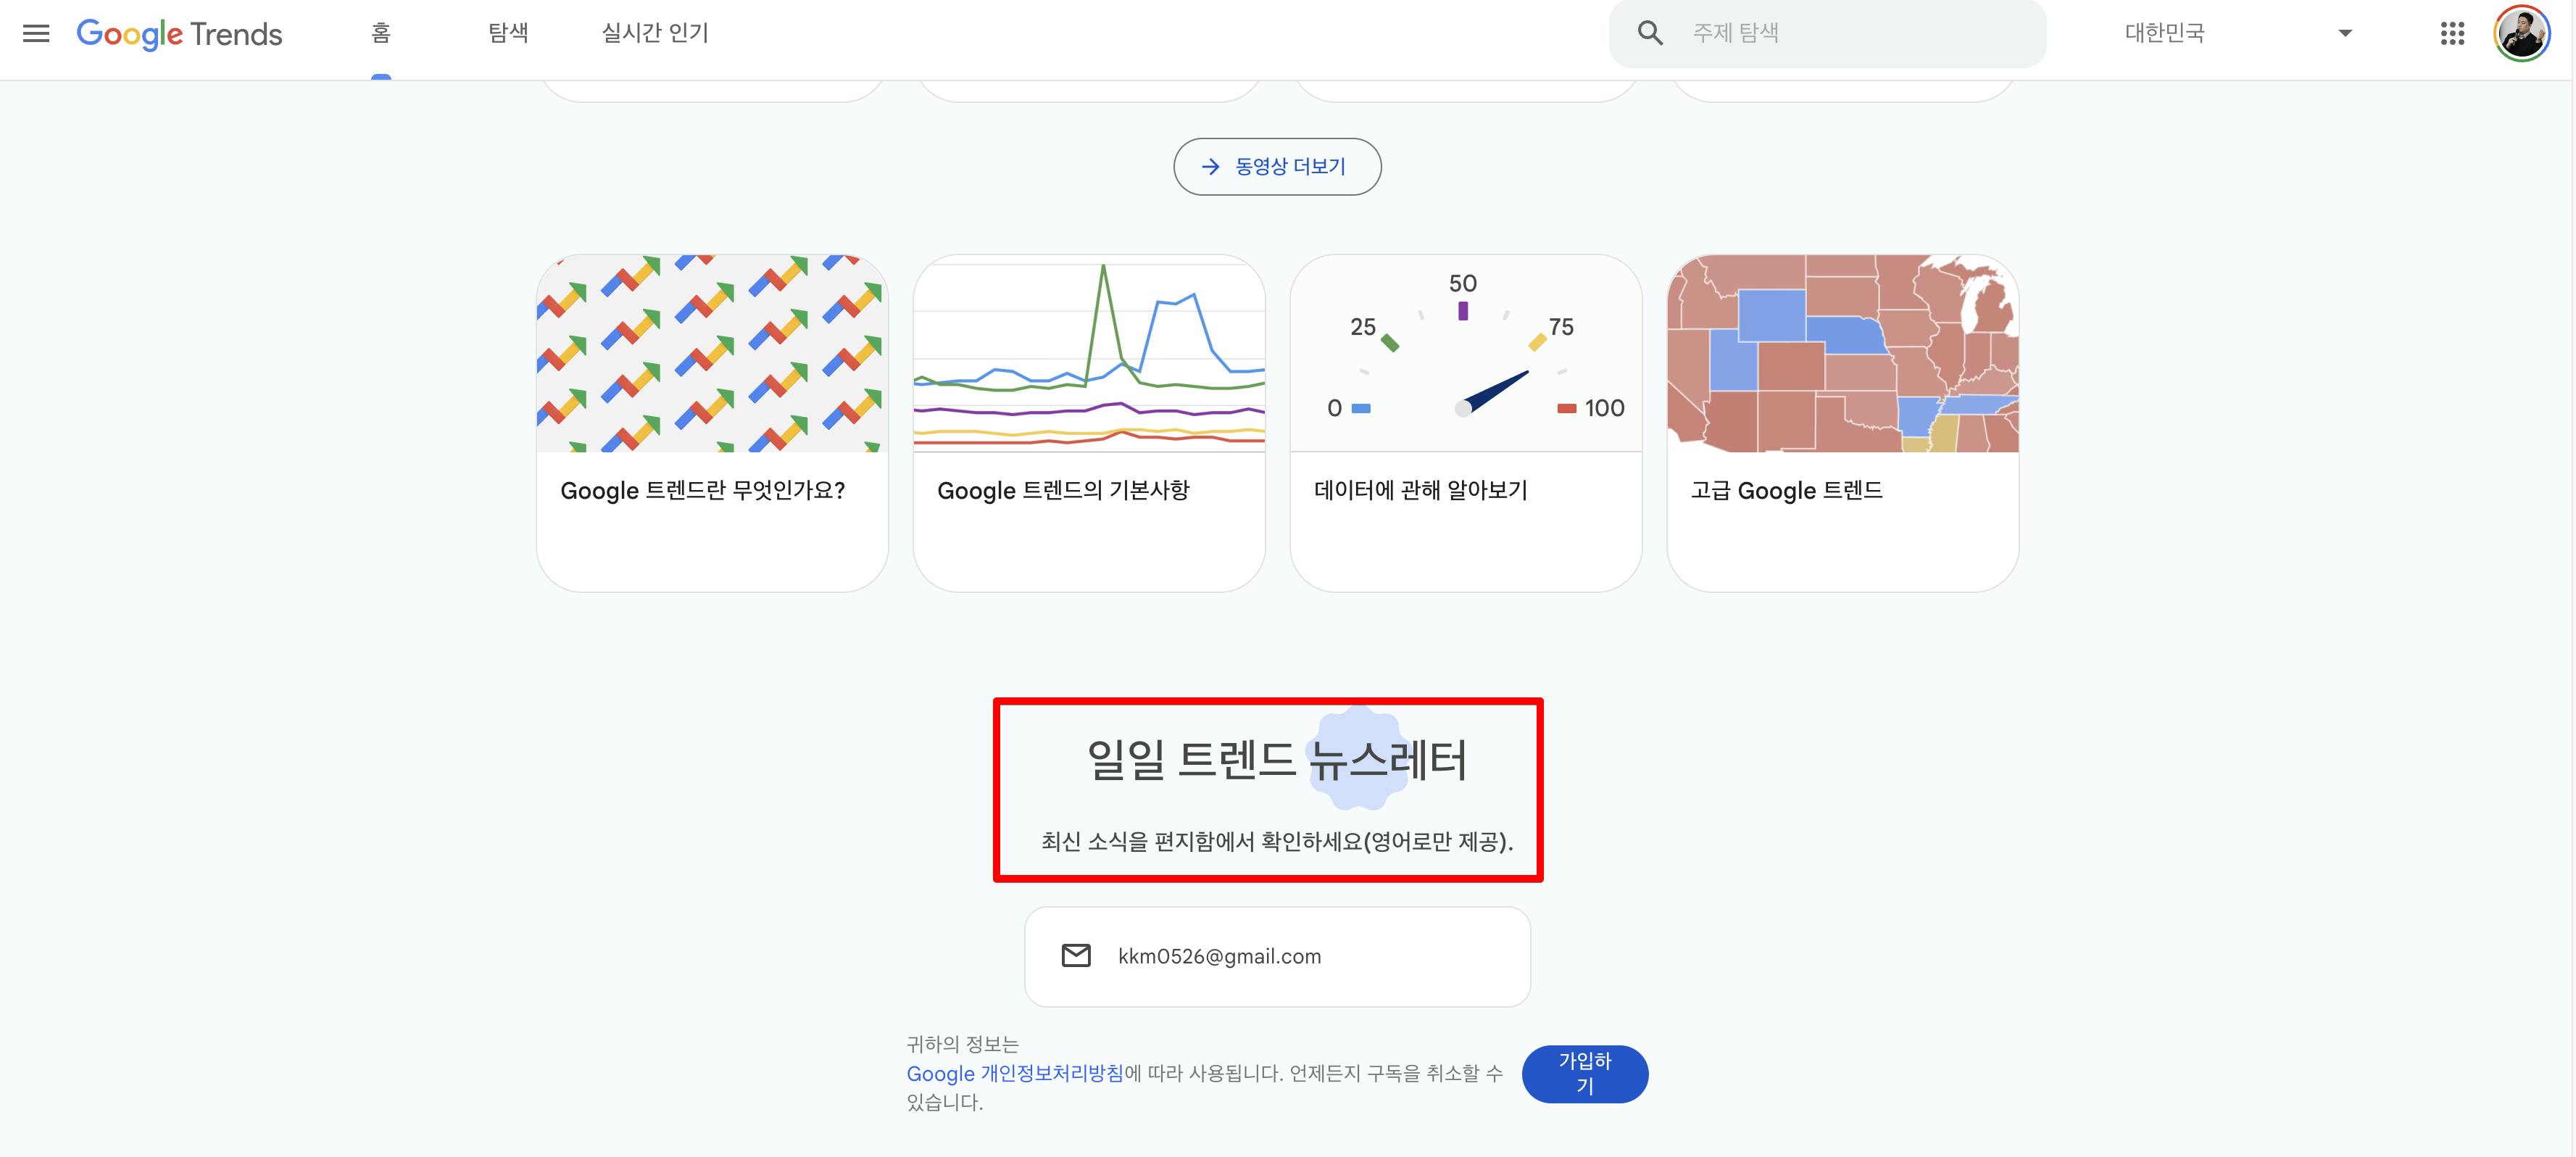
Task: Open the 데이터에 관해 알아보기 gauge thumbnail
Action: click(1466, 353)
